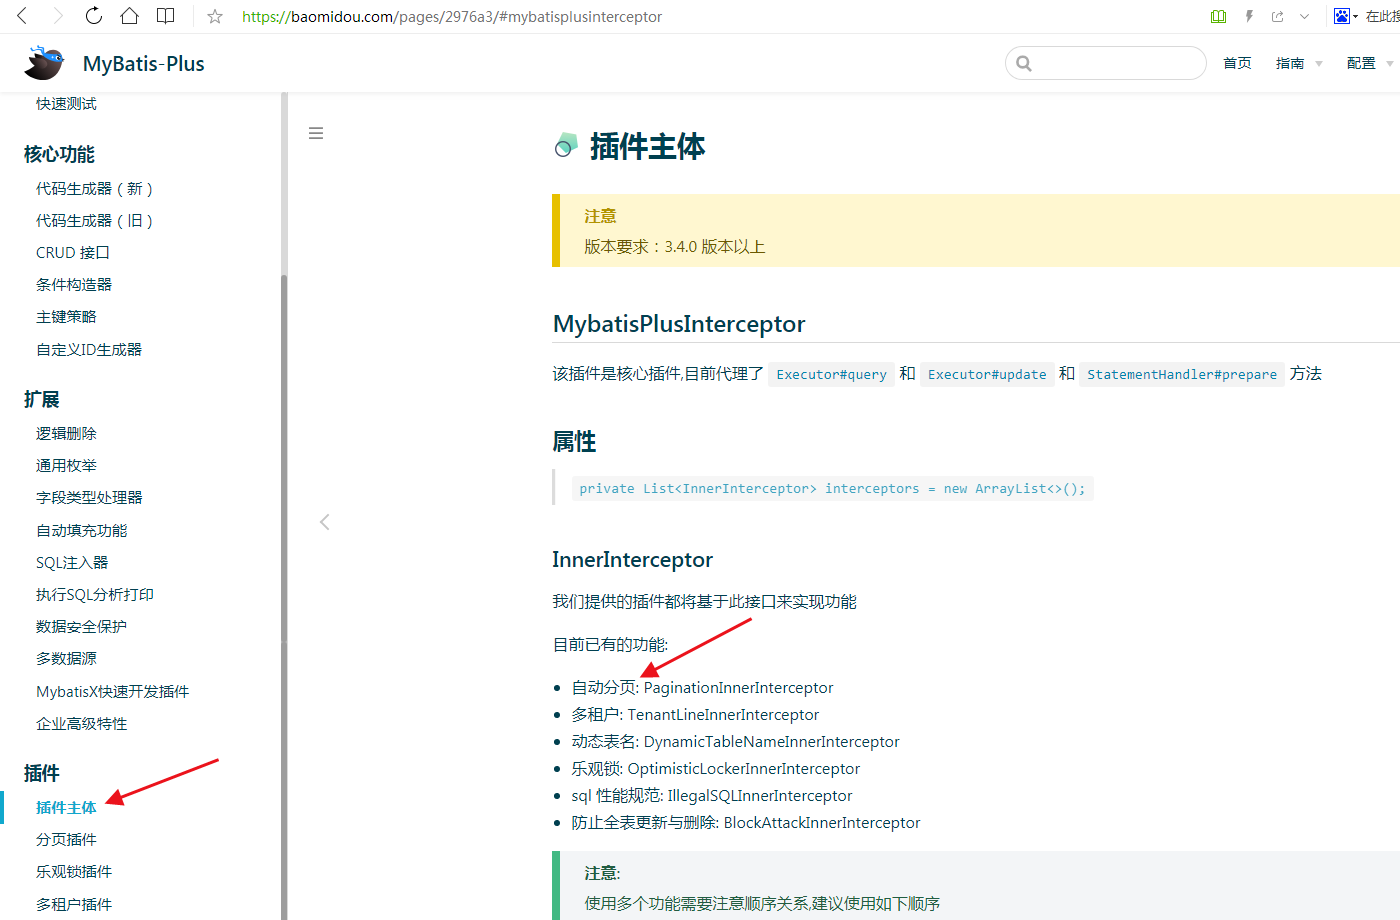Click the share page icon
The width and height of the screenshot is (1400, 920).
tap(1278, 16)
